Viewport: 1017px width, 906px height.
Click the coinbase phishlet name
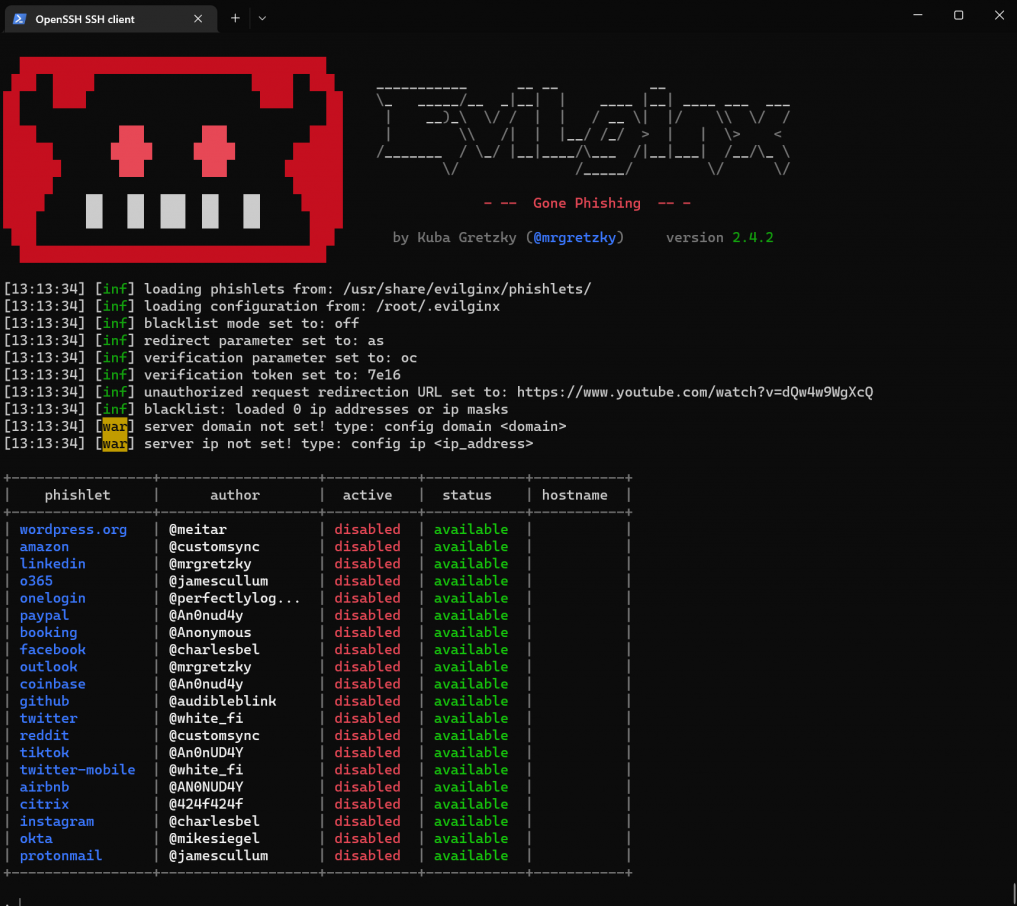[x=53, y=684]
